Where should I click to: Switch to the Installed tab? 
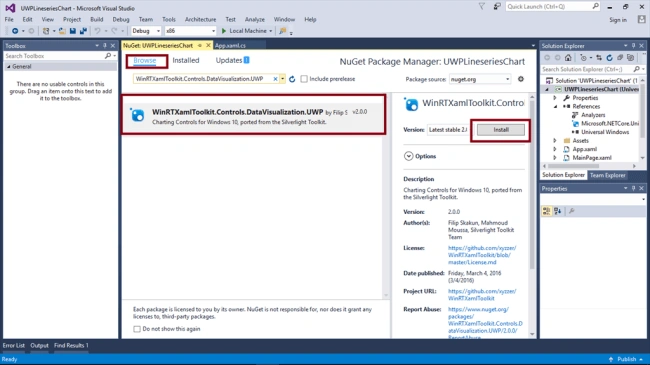click(x=186, y=60)
